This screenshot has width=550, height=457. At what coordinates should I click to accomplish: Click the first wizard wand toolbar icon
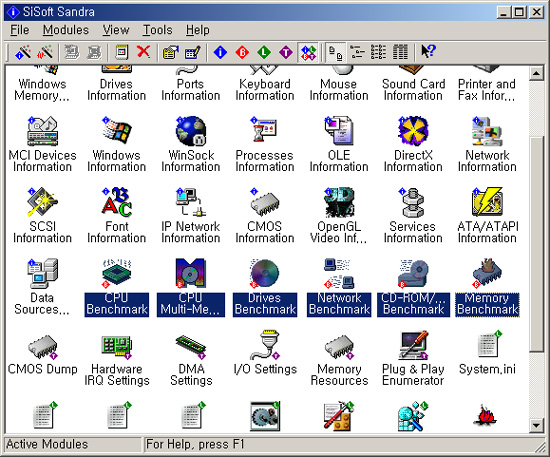click(23, 52)
